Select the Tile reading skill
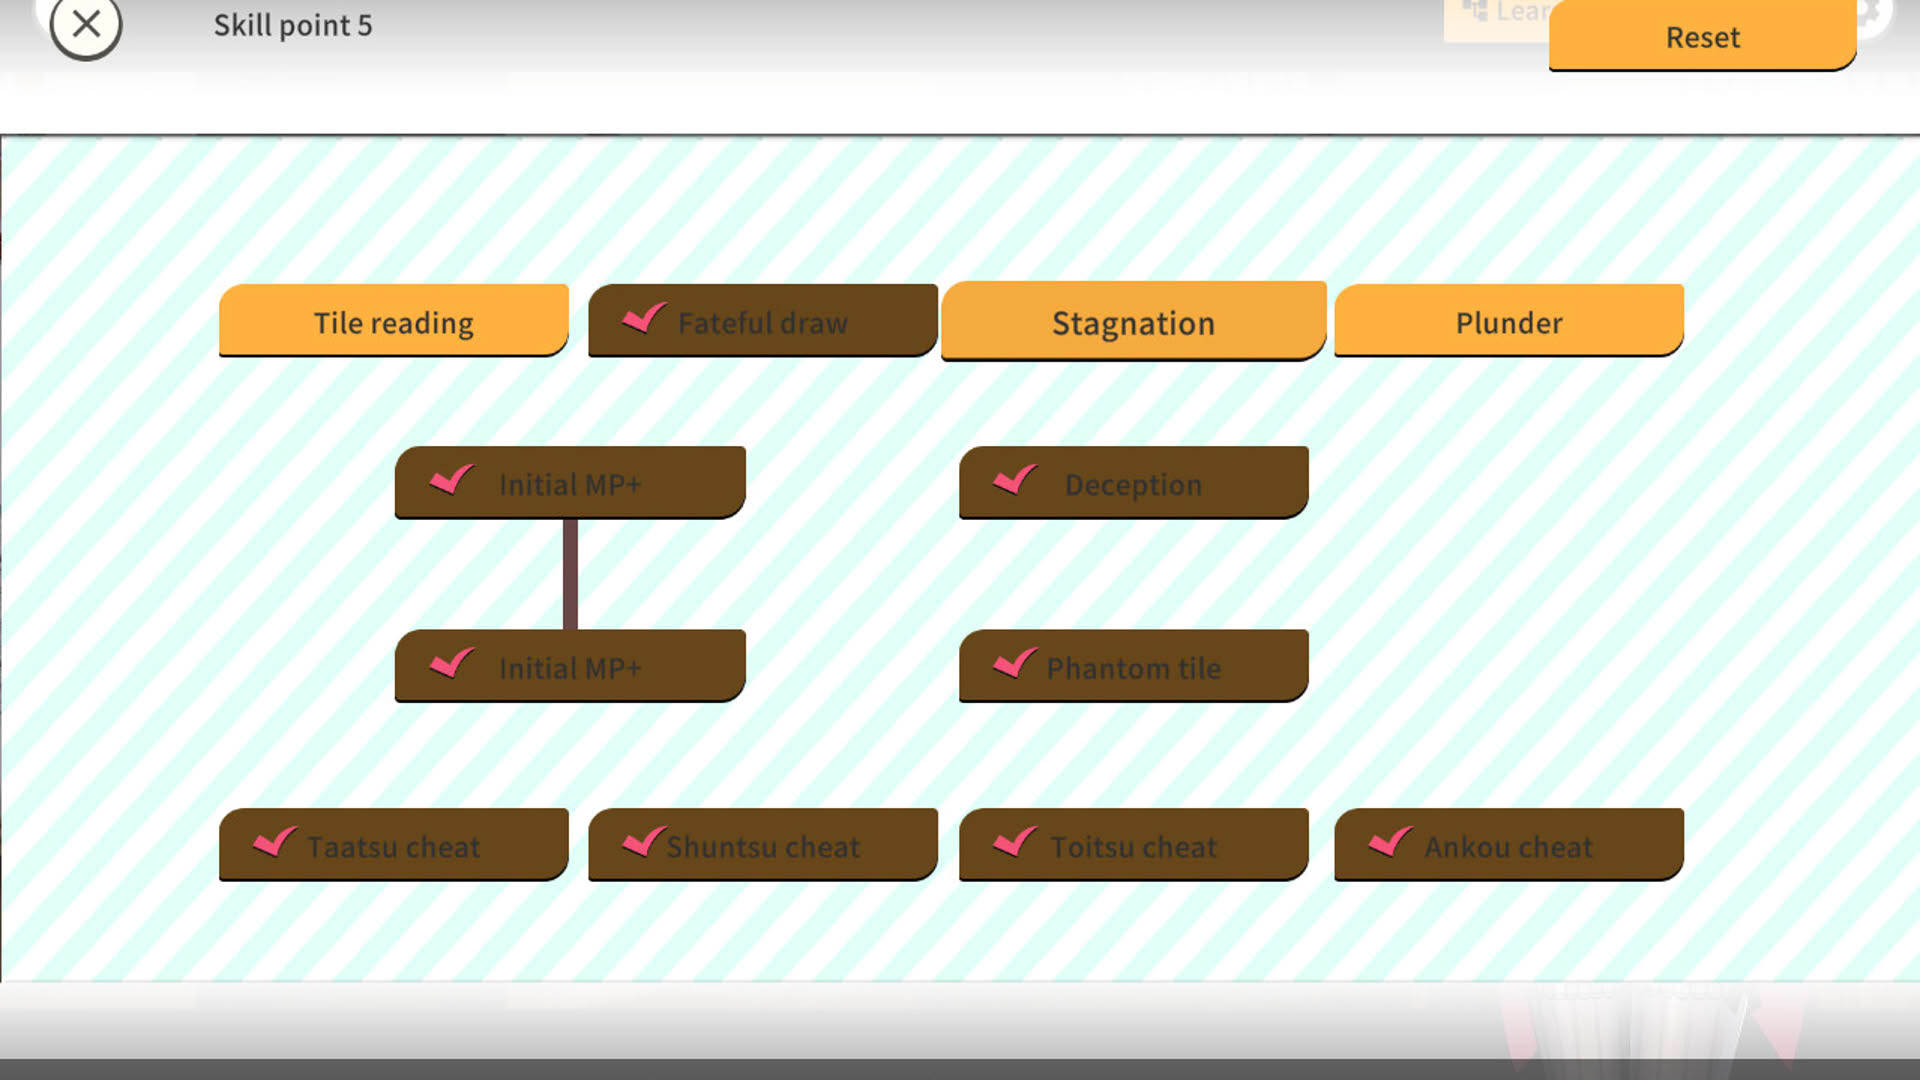 coord(394,321)
